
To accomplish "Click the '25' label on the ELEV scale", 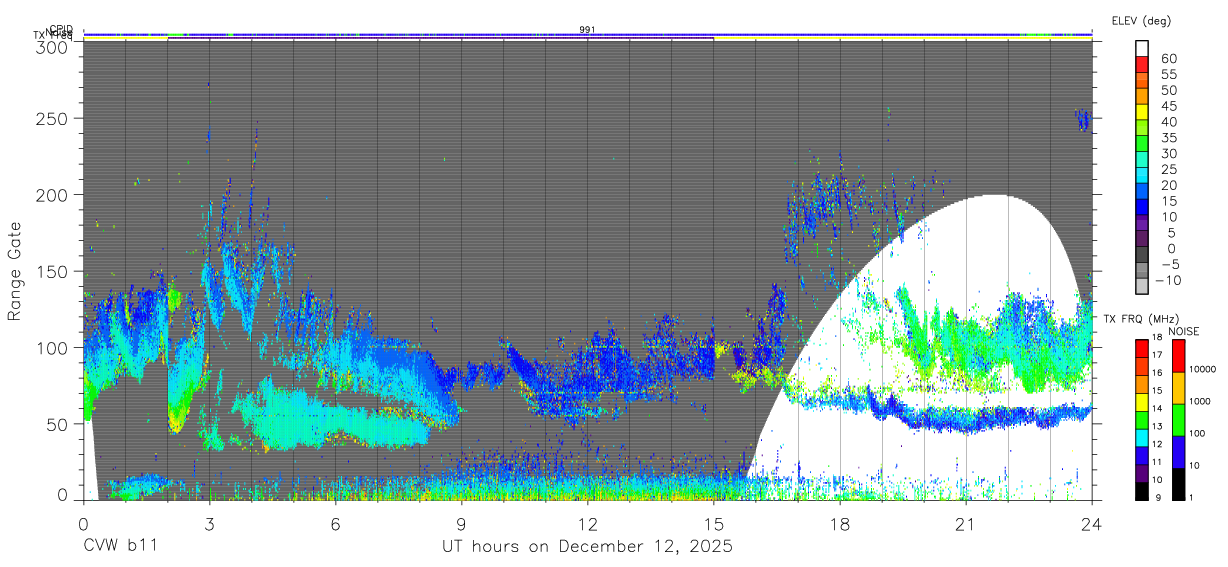I will 1169,170.
